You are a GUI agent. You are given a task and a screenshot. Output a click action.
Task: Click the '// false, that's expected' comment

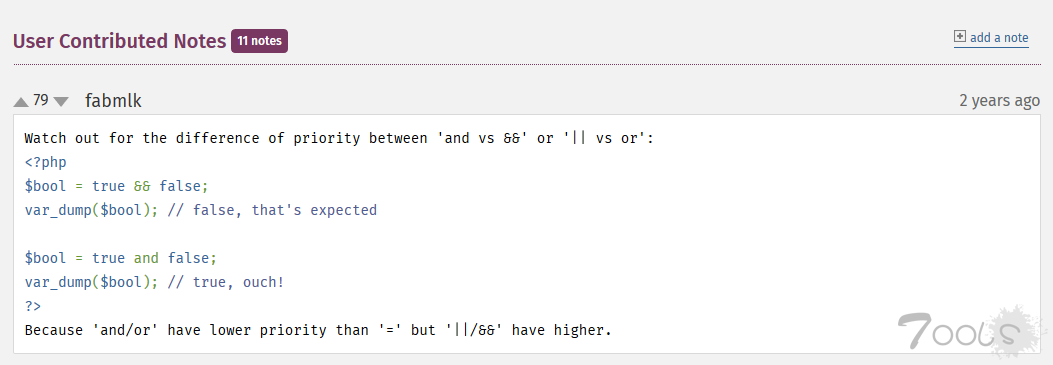point(273,211)
